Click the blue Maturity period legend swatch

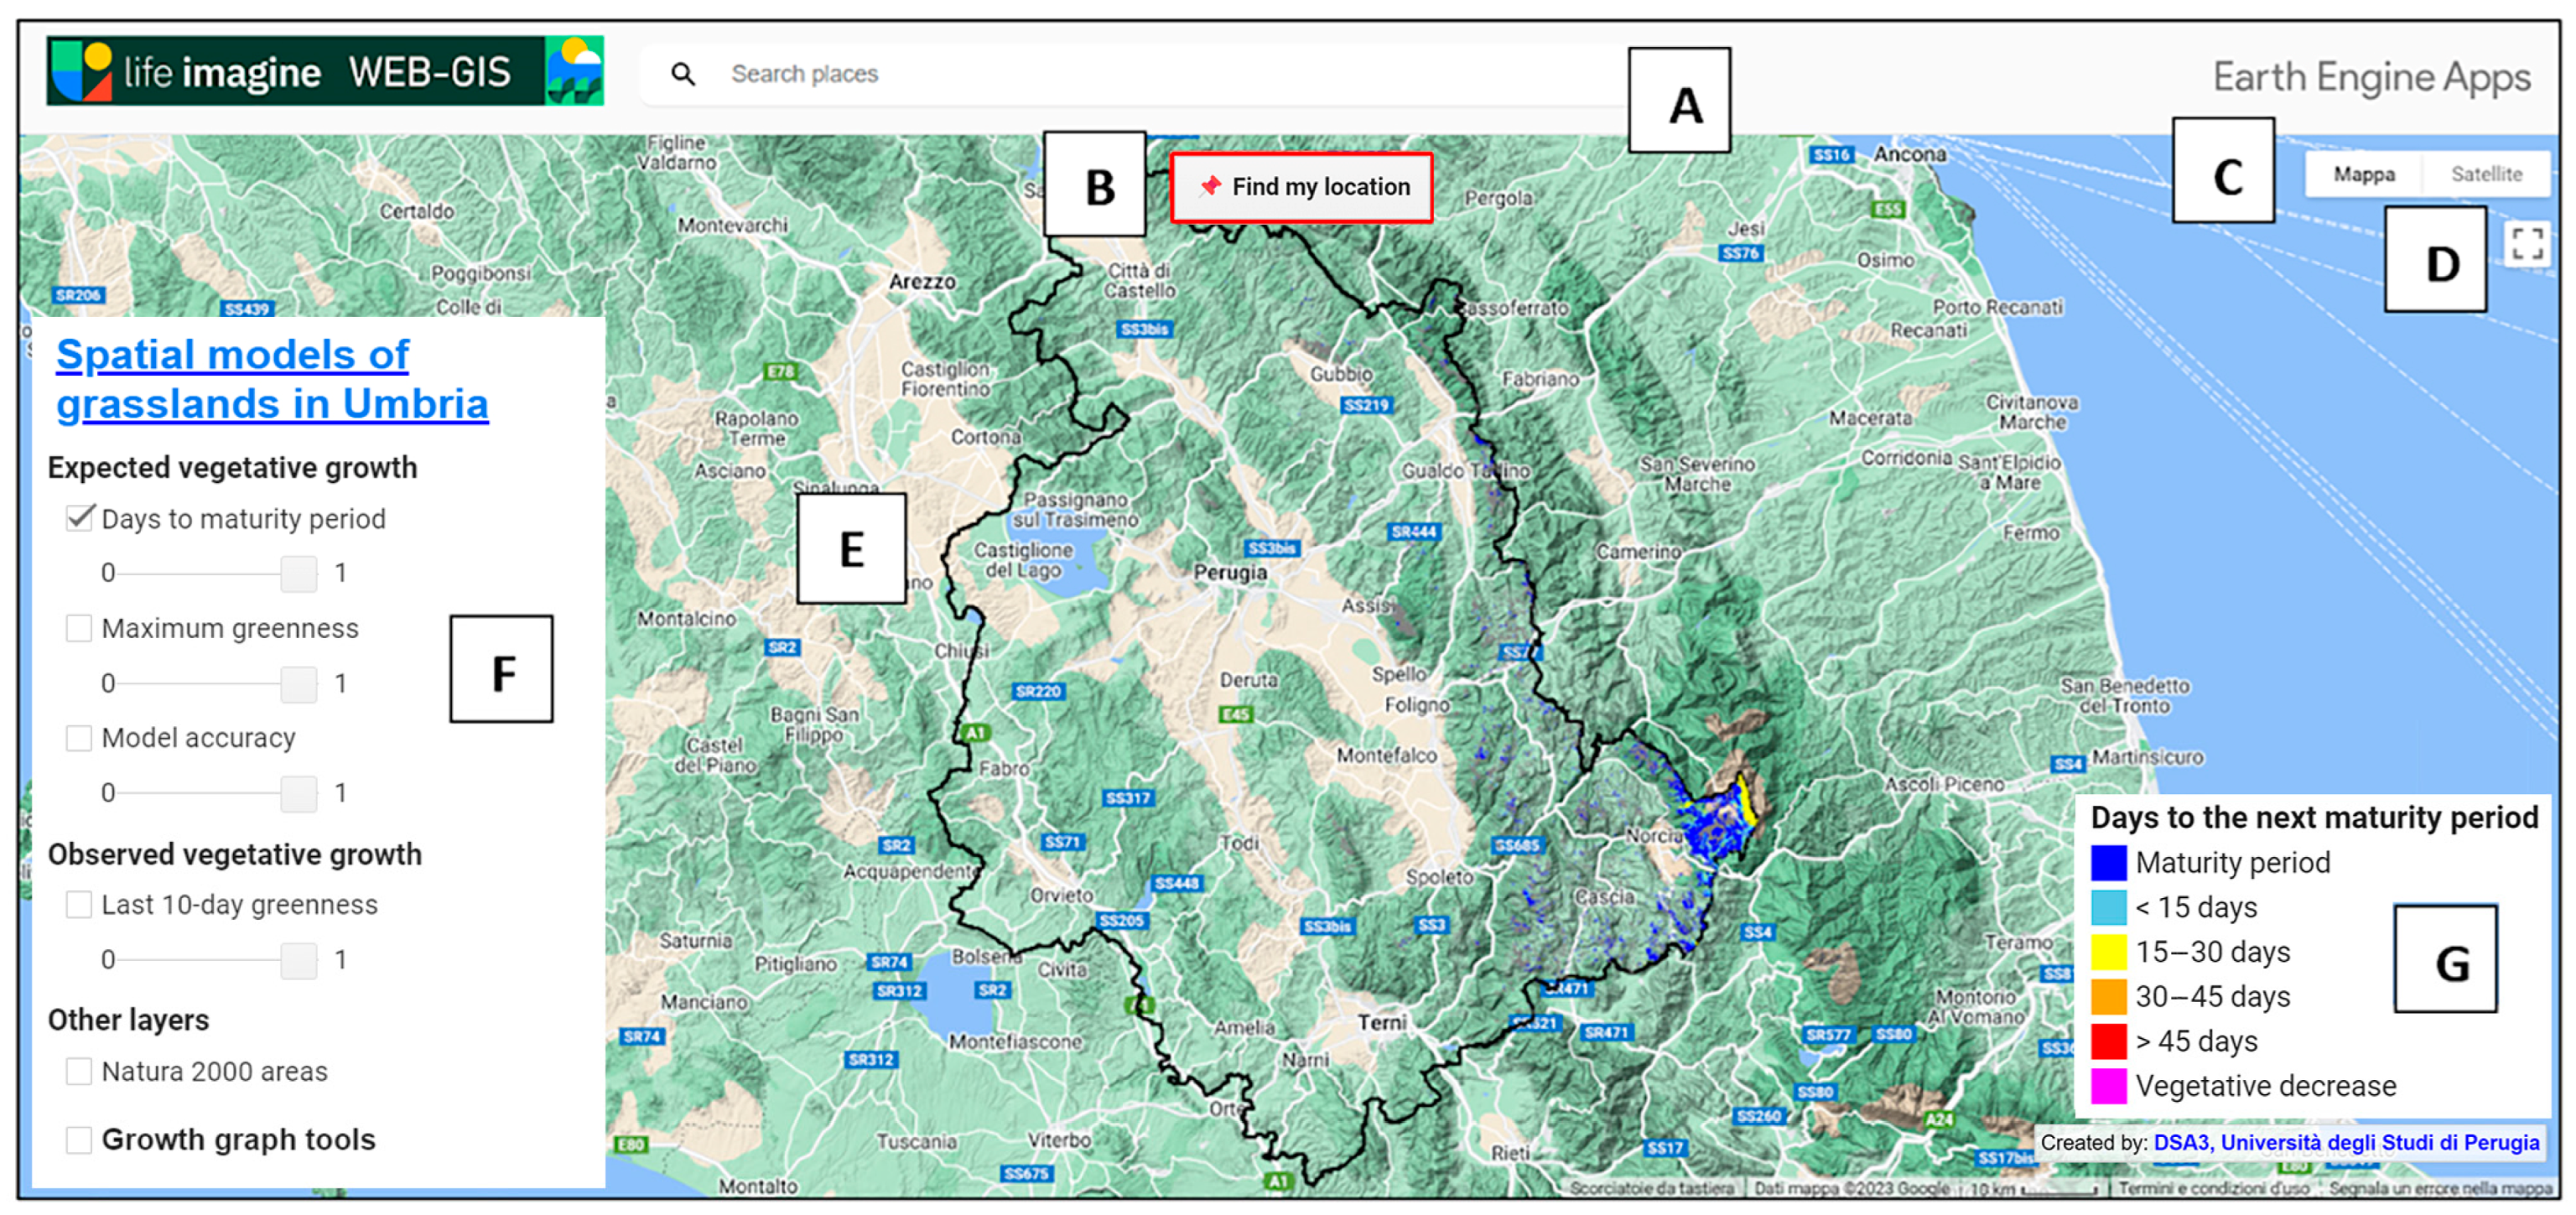(x=2108, y=862)
